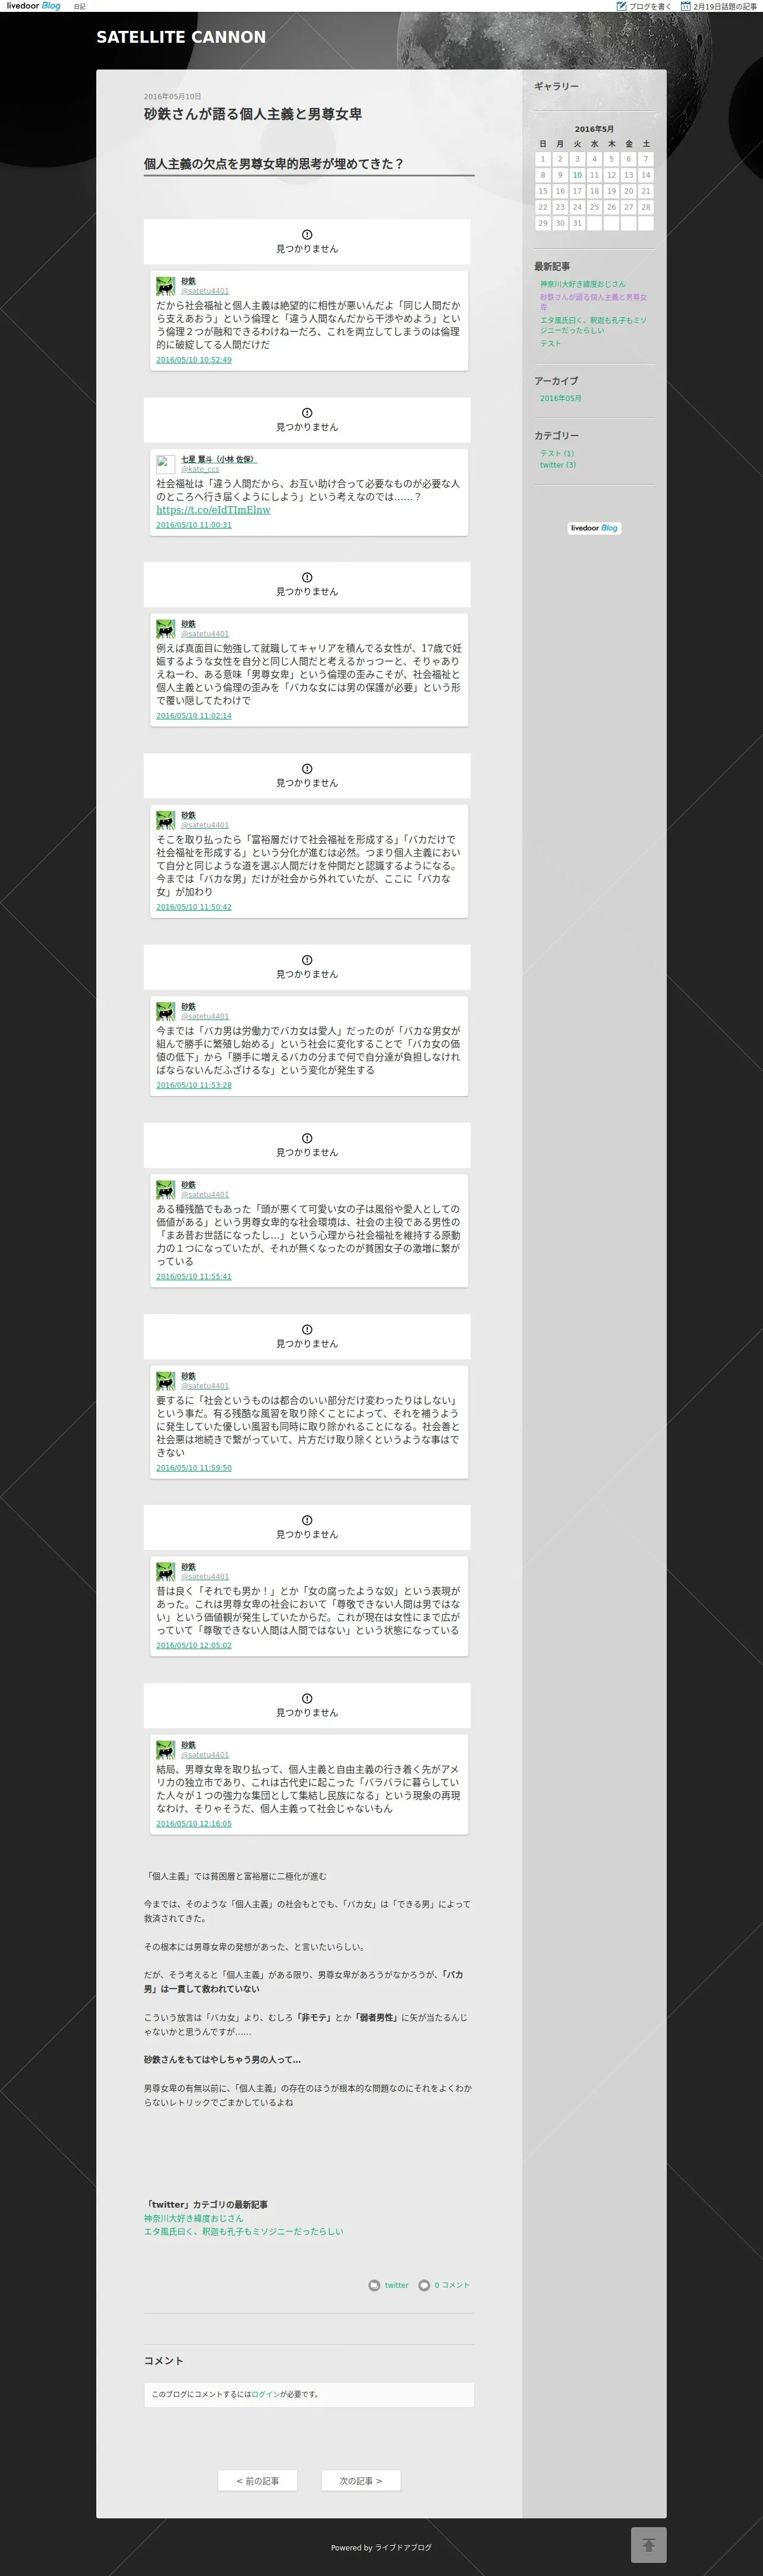
Task: Click the tag icon next to twitter category
Action: tap(374, 2285)
